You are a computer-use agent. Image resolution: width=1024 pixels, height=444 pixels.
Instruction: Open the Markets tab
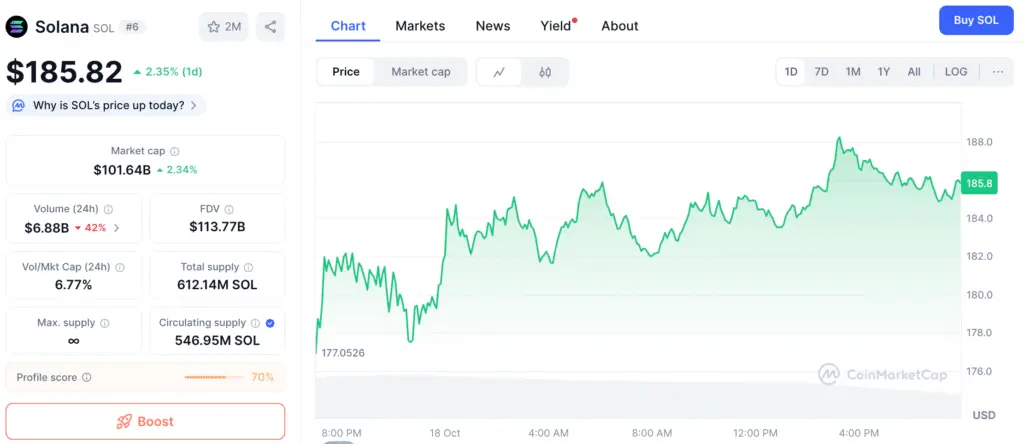coord(420,26)
